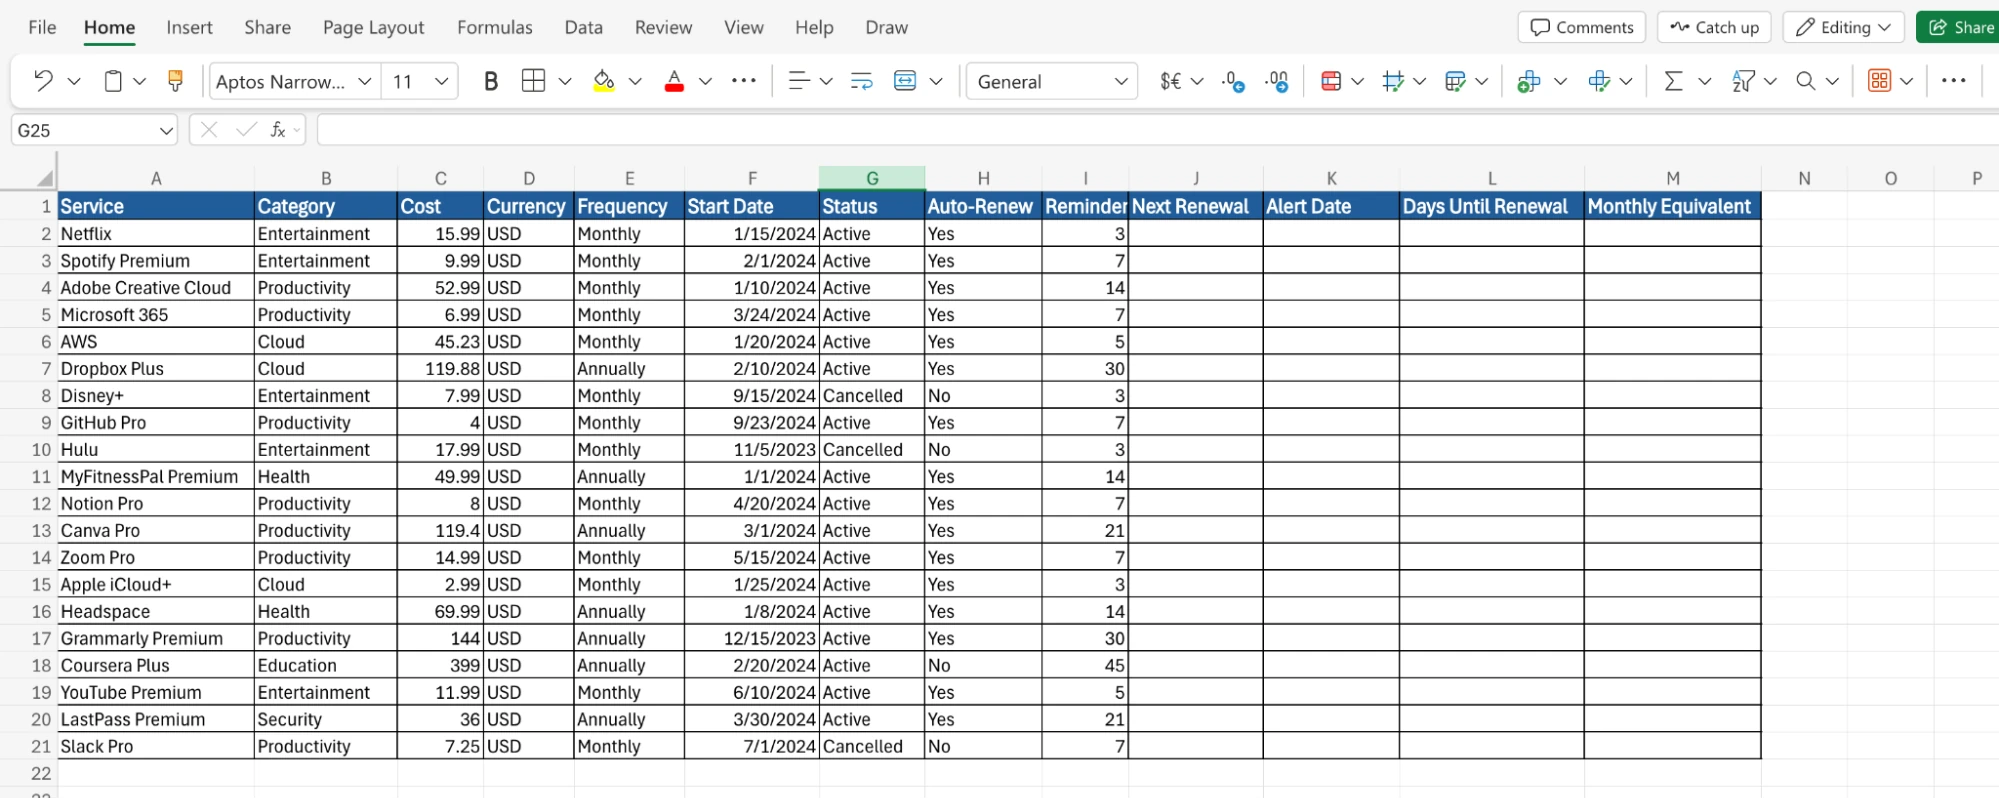The width and height of the screenshot is (1999, 799).
Task: Expand the General number format dropdown
Action: [1120, 81]
